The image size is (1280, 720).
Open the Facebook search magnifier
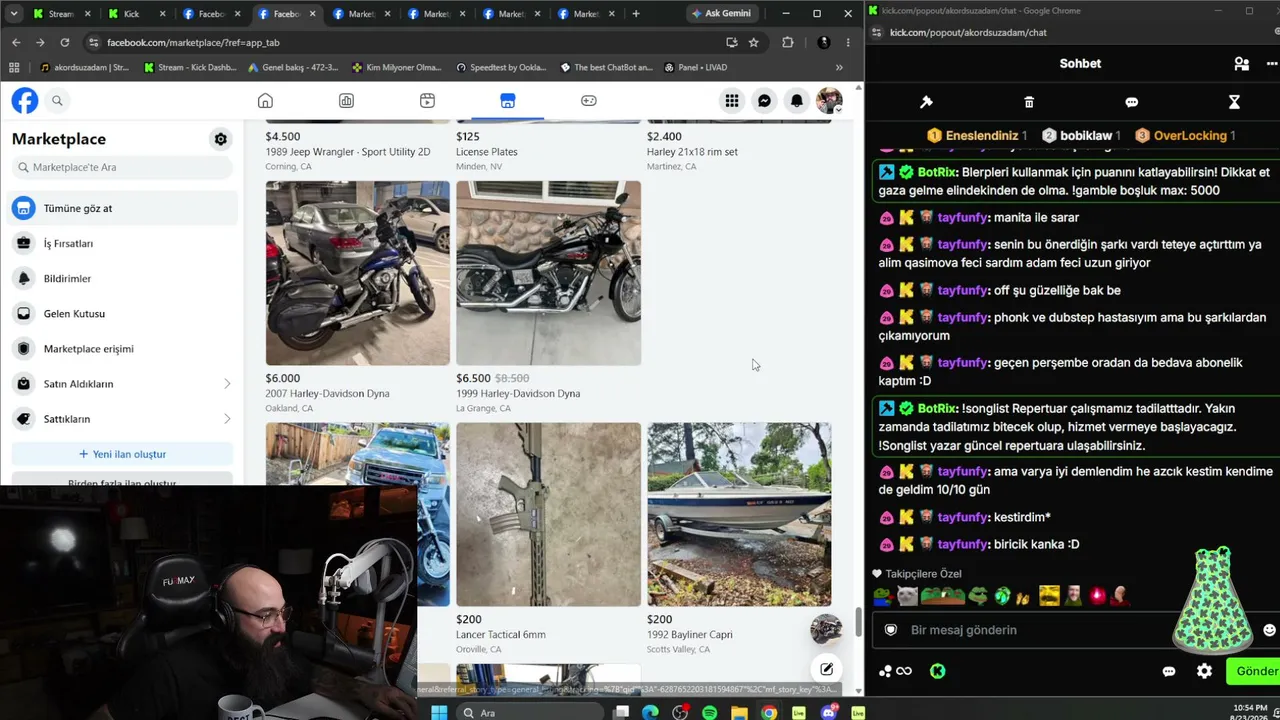pos(57,101)
